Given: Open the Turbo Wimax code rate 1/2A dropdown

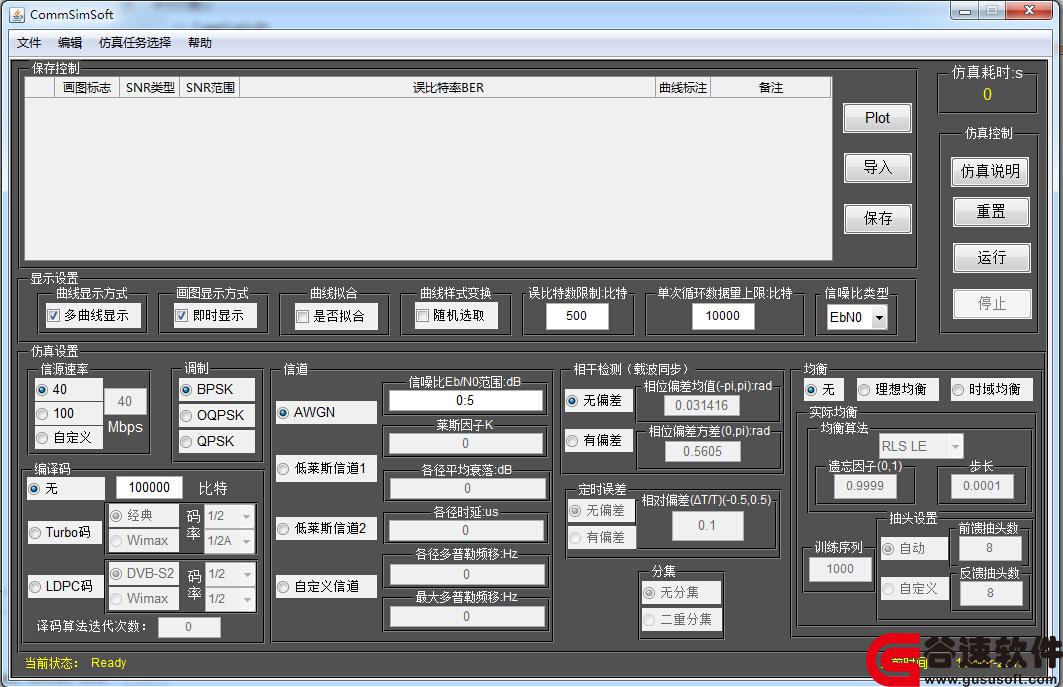Looking at the screenshot, I should tap(230, 541).
